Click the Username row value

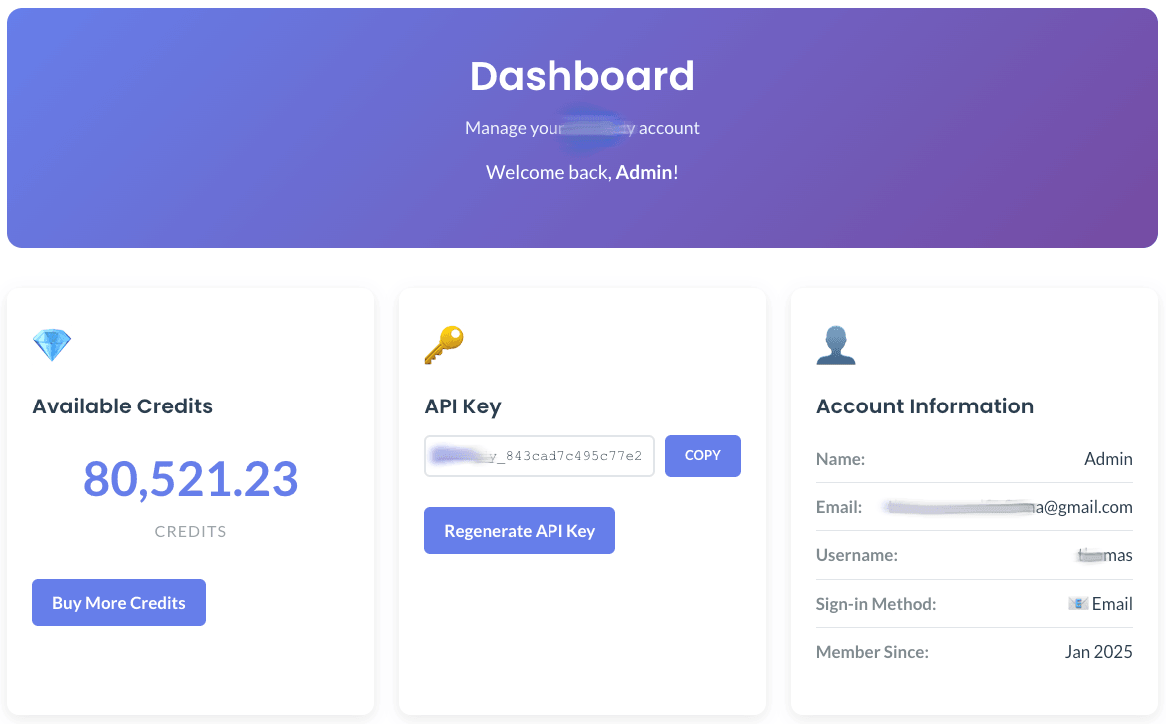coord(1104,555)
